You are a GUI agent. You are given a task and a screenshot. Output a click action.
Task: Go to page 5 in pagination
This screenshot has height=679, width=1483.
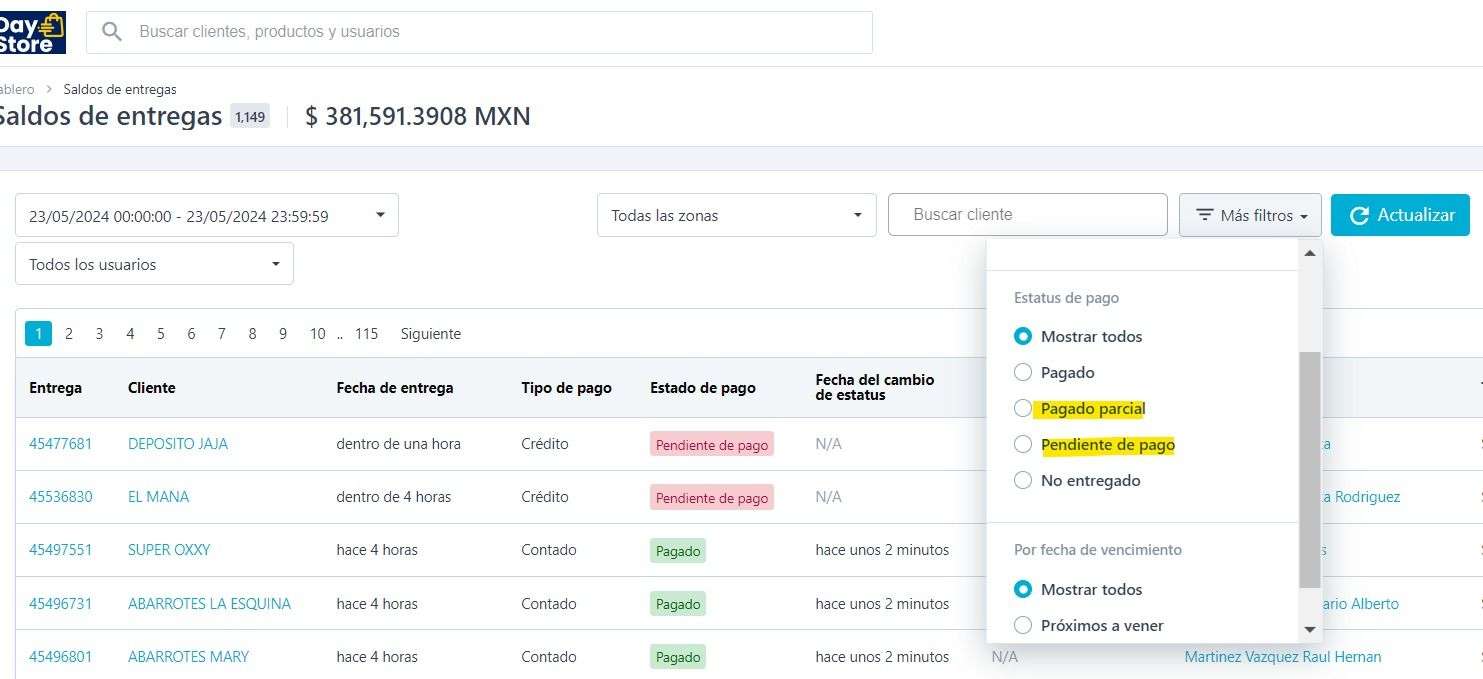coord(160,334)
